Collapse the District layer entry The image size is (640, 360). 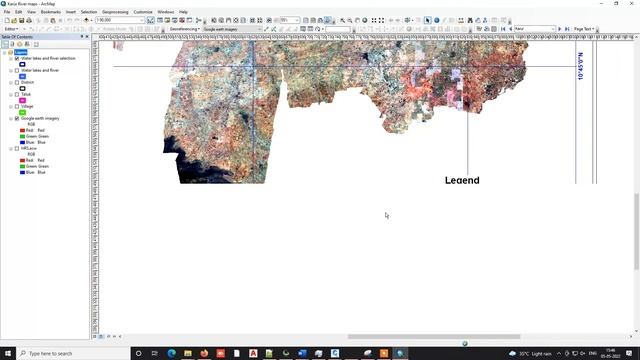pyautogui.click(x=11, y=82)
